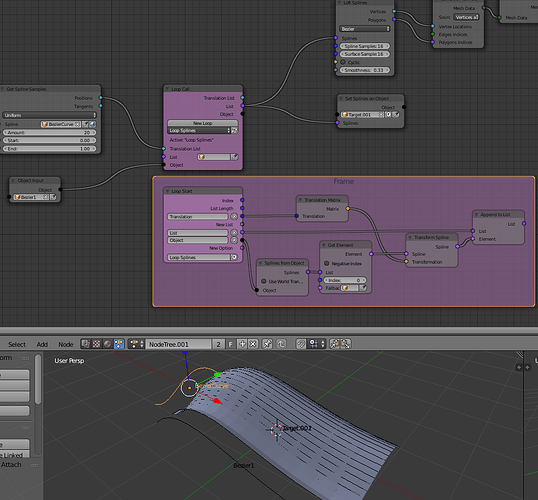Collapse the Object Input node

(x=13, y=181)
